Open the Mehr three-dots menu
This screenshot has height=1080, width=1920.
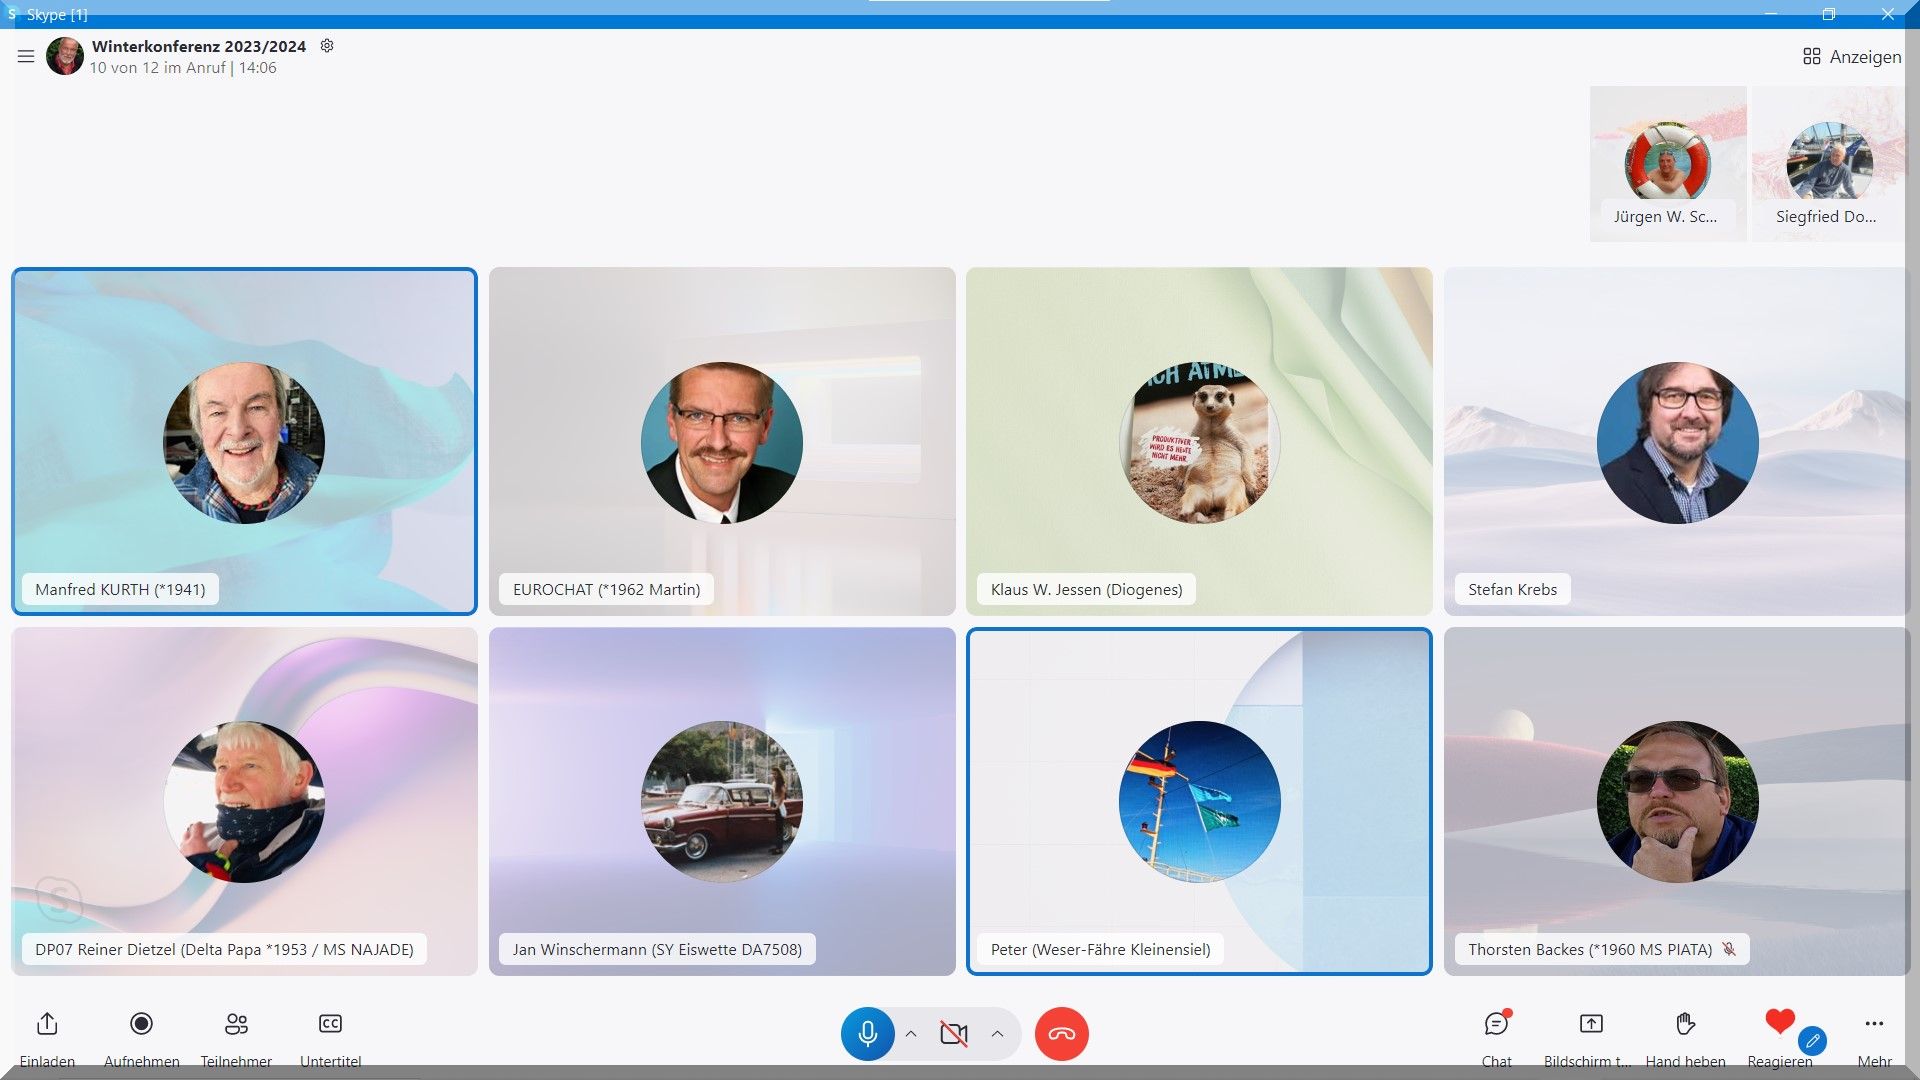[1874, 1024]
